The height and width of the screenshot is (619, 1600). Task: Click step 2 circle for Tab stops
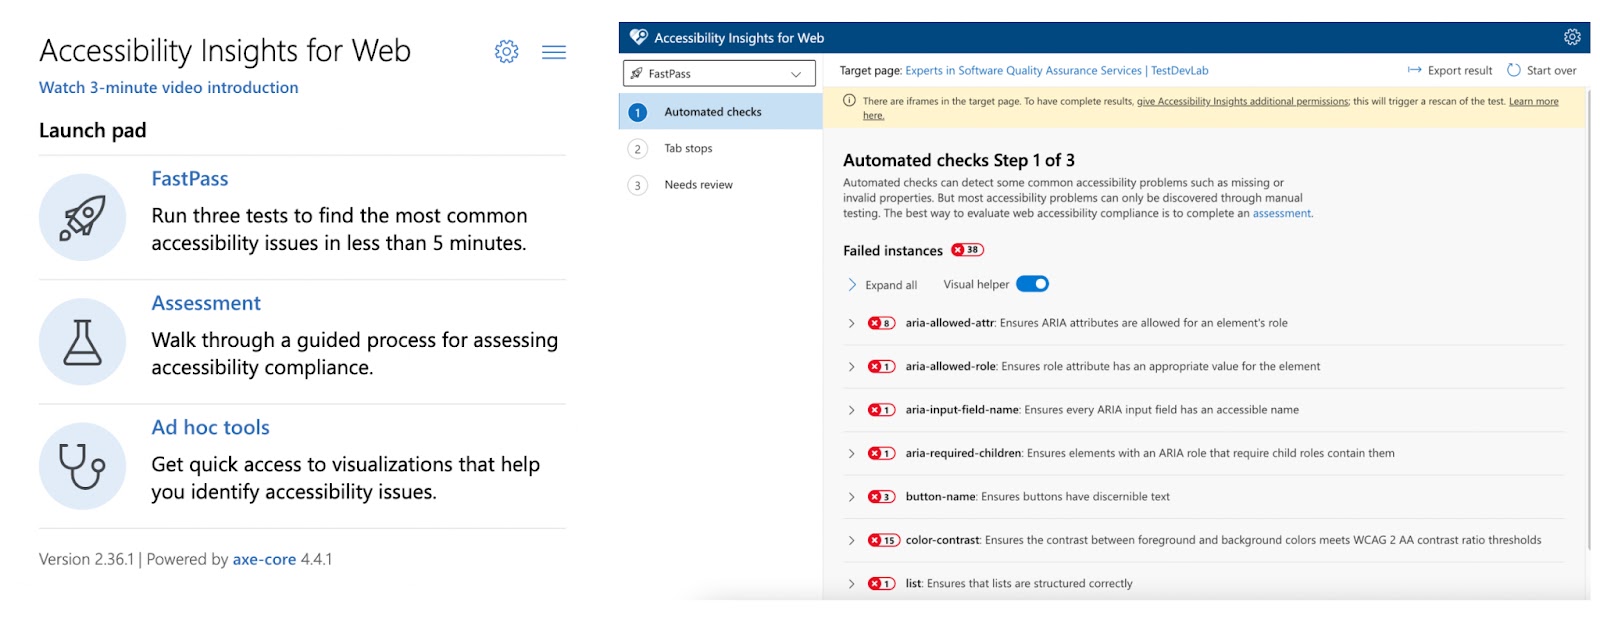pyautogui.click(x=638, y=149)
